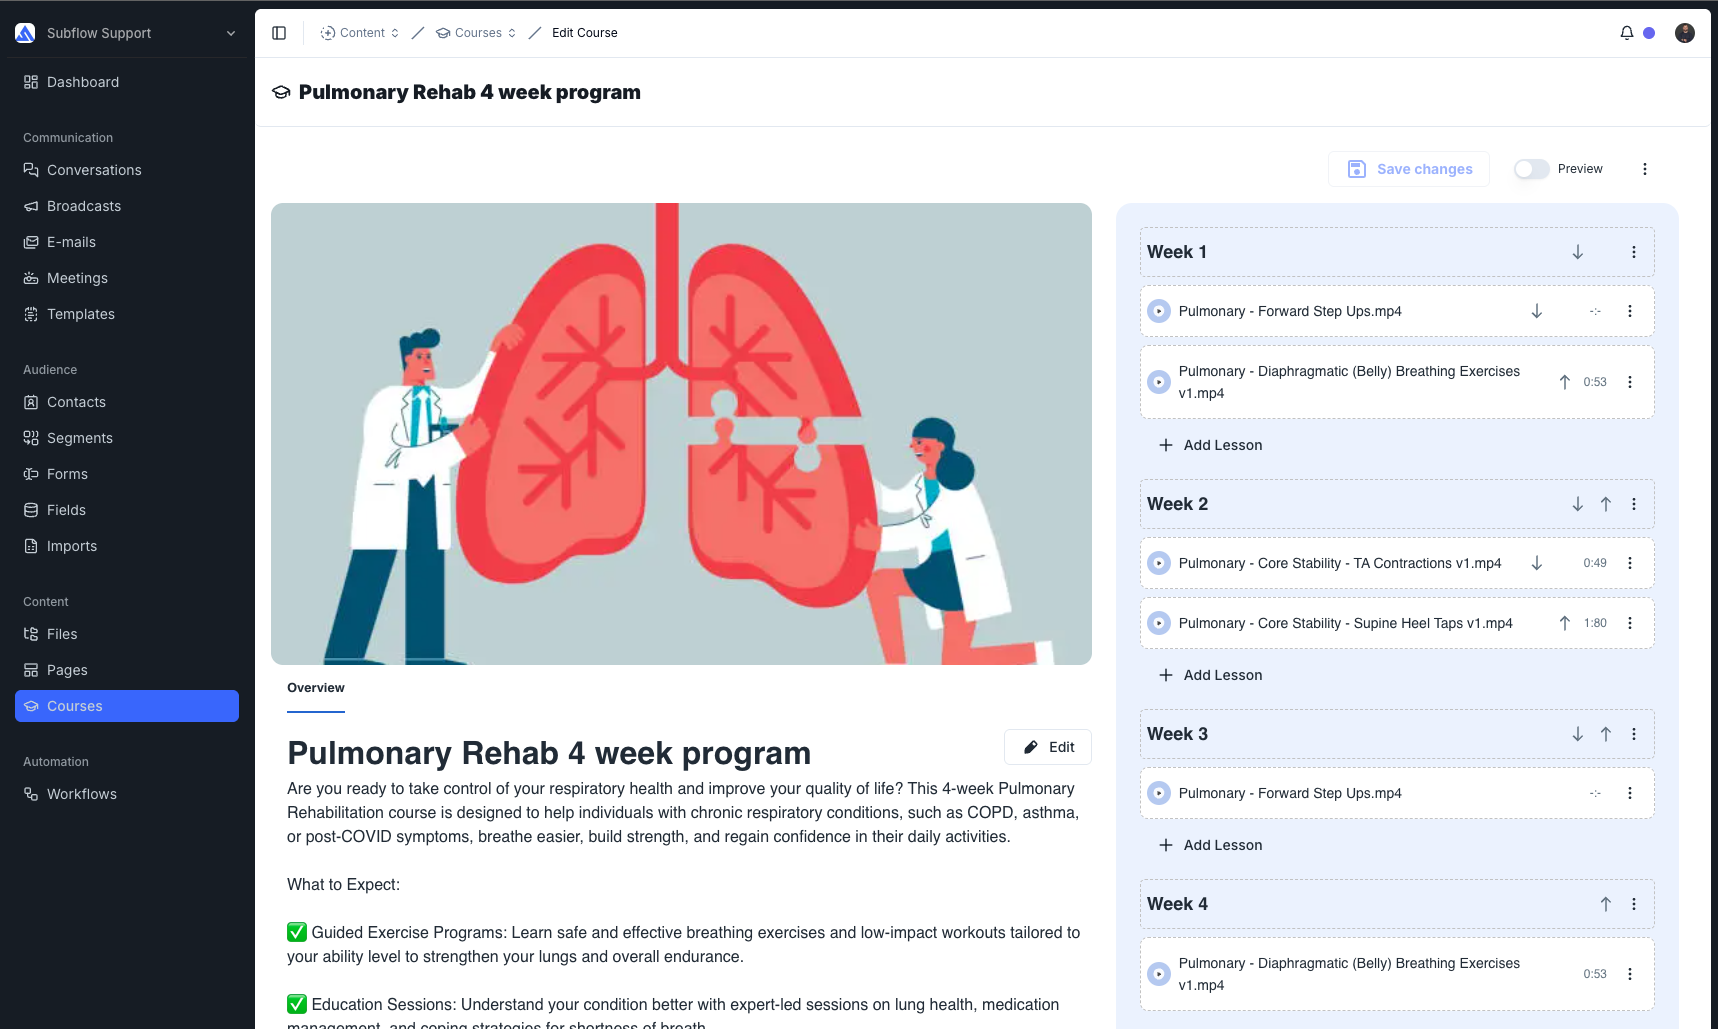Screen dimensions: 1718x1029
Task: Move Week 2 section down
Action: (x=1577, y=504)
